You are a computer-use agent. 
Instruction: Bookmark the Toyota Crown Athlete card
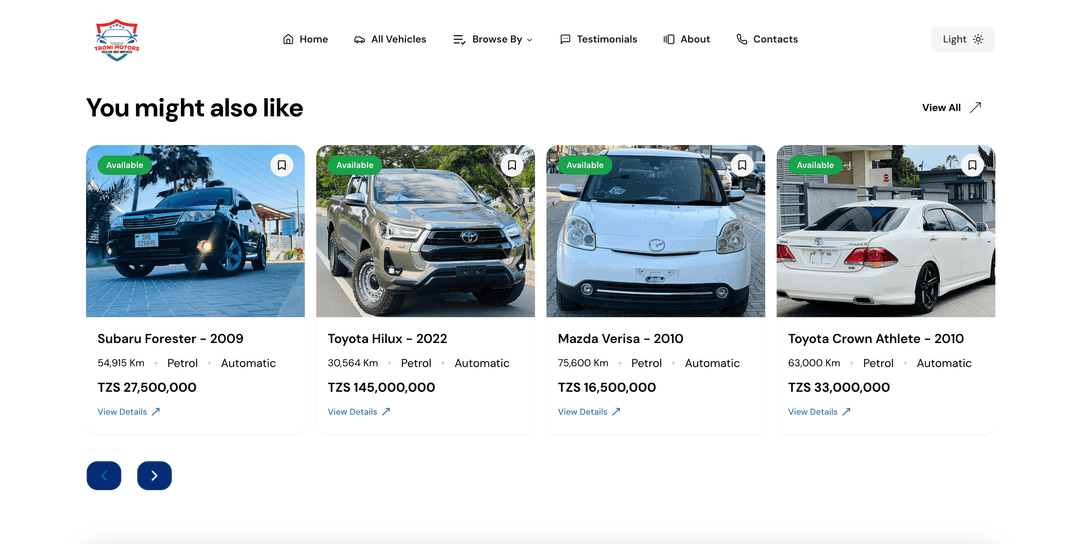point(972,165)
